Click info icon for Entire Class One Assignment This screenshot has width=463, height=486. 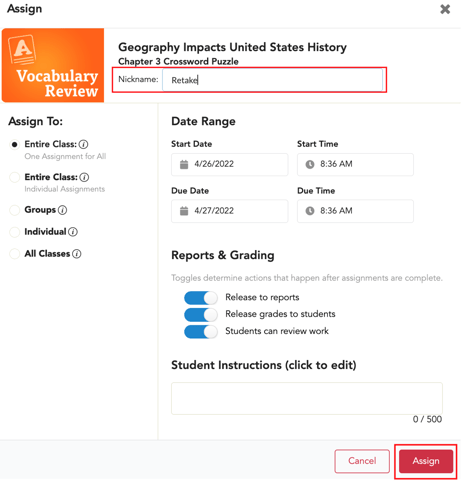point(83,144)
